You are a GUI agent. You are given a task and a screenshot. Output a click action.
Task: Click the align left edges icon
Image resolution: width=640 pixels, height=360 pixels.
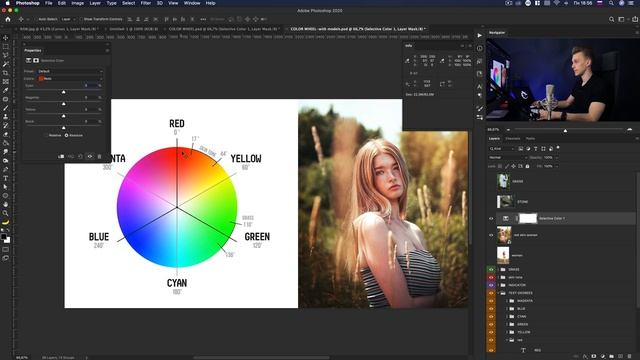pos(129,19)
